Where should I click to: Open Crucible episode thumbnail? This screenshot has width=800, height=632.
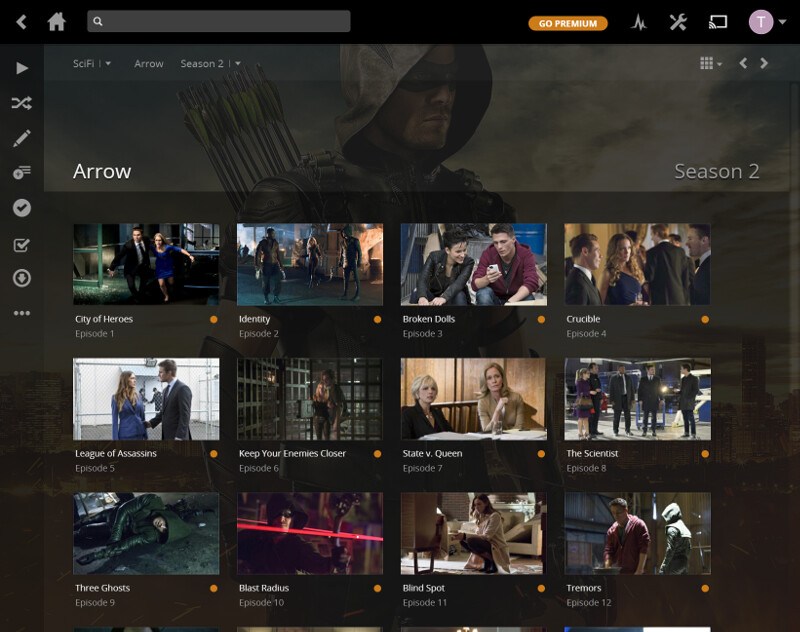tap(637, 264)
